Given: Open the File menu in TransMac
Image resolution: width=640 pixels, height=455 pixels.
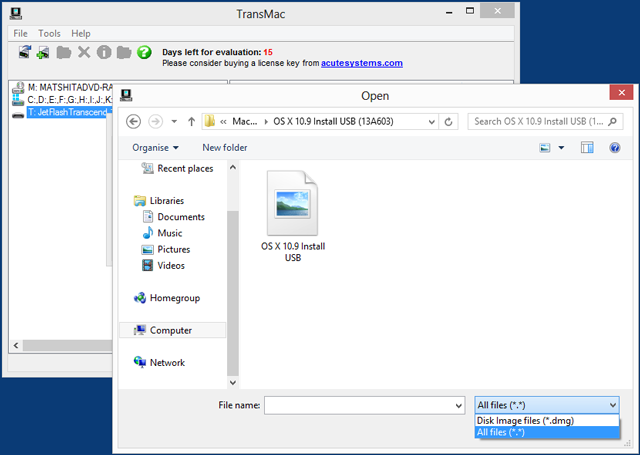Looking at the screenshot, I should [20, 33].
